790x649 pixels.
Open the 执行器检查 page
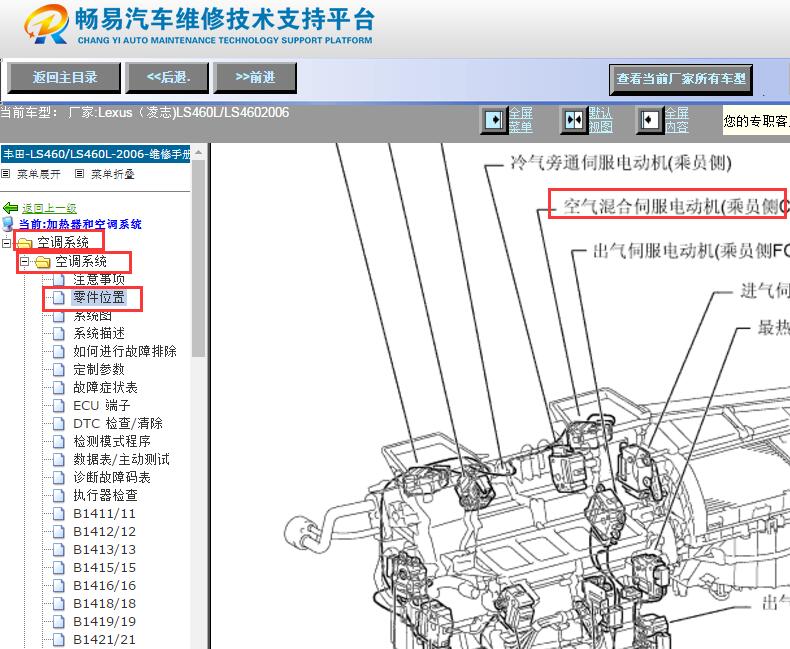coord(105,495)
